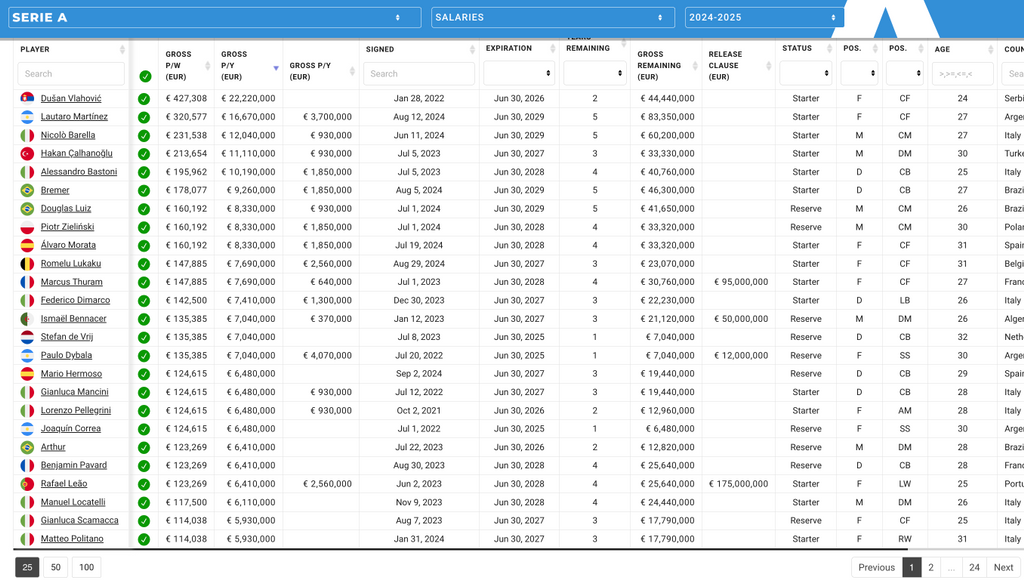This screenshot has width=1024, height=586.
Task: Open the 2024-2025 season dropdown
Action: pyautogui.click(x=764, y=18)
